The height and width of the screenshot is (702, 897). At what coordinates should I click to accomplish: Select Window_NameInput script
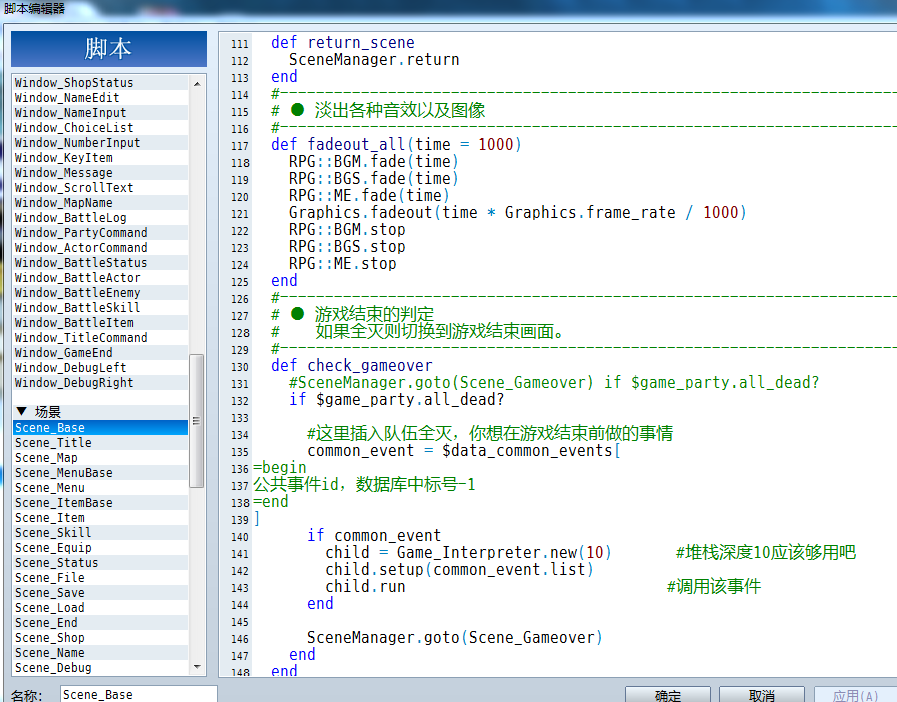coord(100,113)
